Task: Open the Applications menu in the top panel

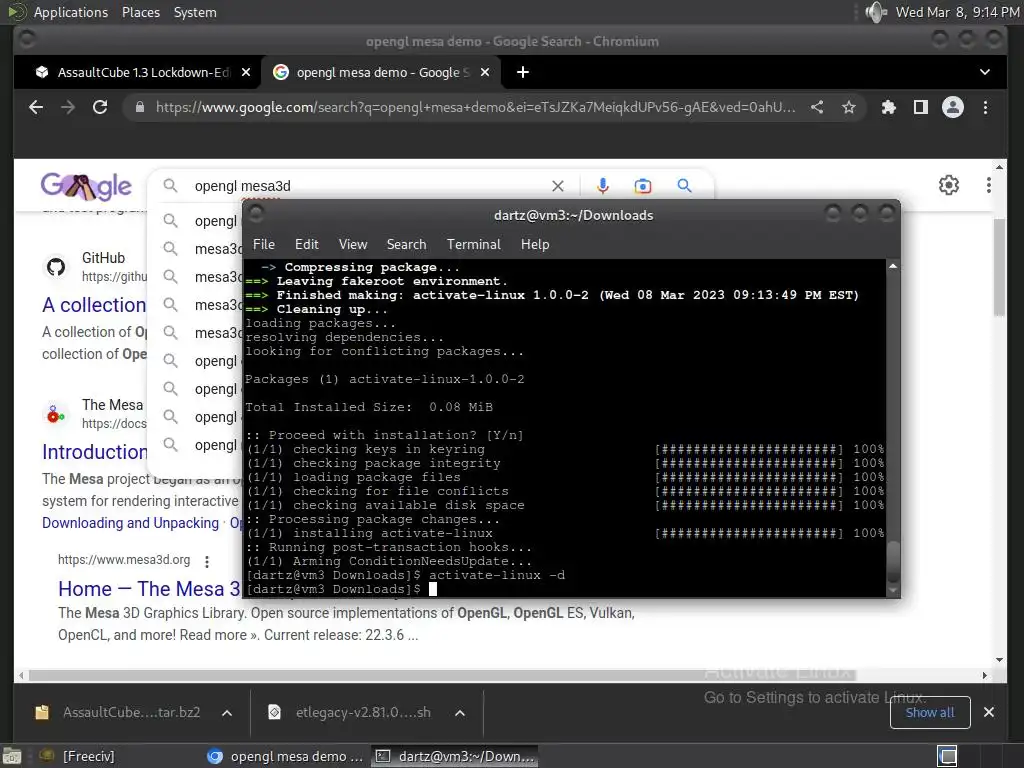Action: (x=71, y=12)
